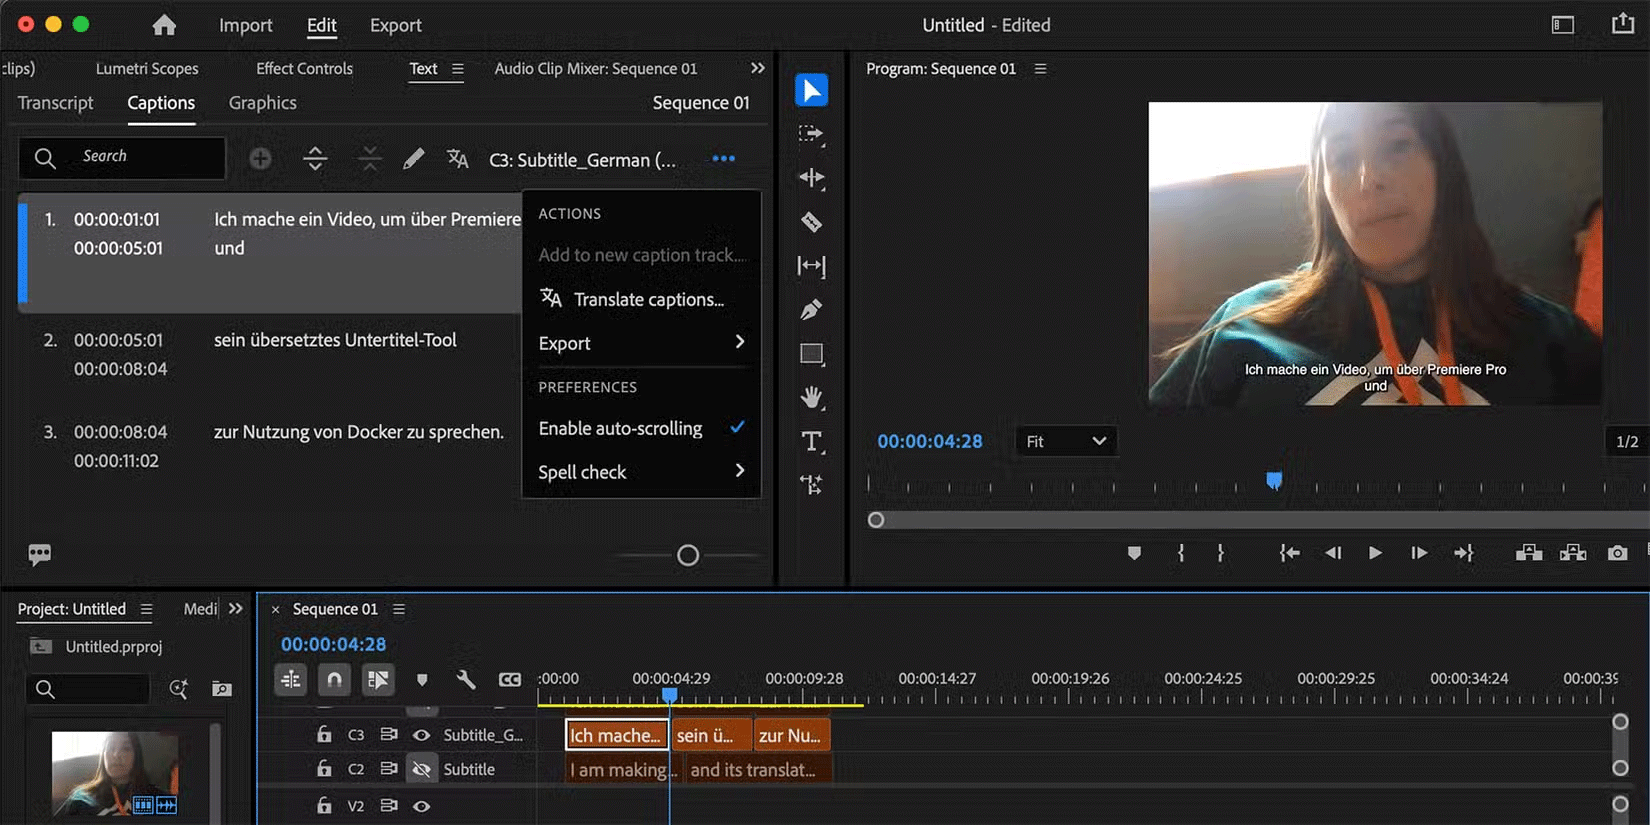Screen dimensions: 1650x825
Task: Switch to the Transcript tab
Action: point(55,103)
